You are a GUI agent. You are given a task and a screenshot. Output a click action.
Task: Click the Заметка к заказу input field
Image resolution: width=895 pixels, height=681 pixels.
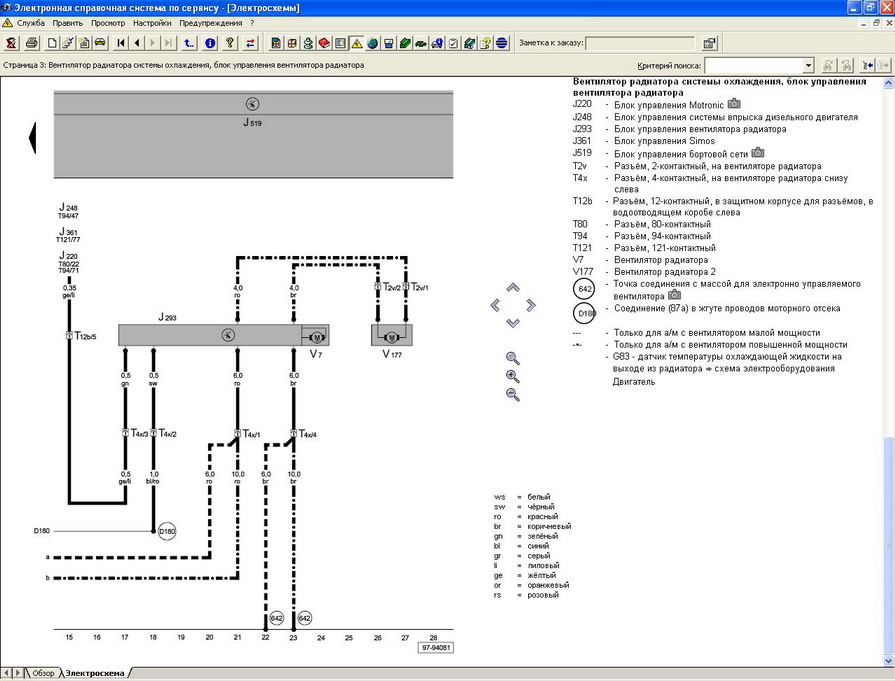pos(640,43)
